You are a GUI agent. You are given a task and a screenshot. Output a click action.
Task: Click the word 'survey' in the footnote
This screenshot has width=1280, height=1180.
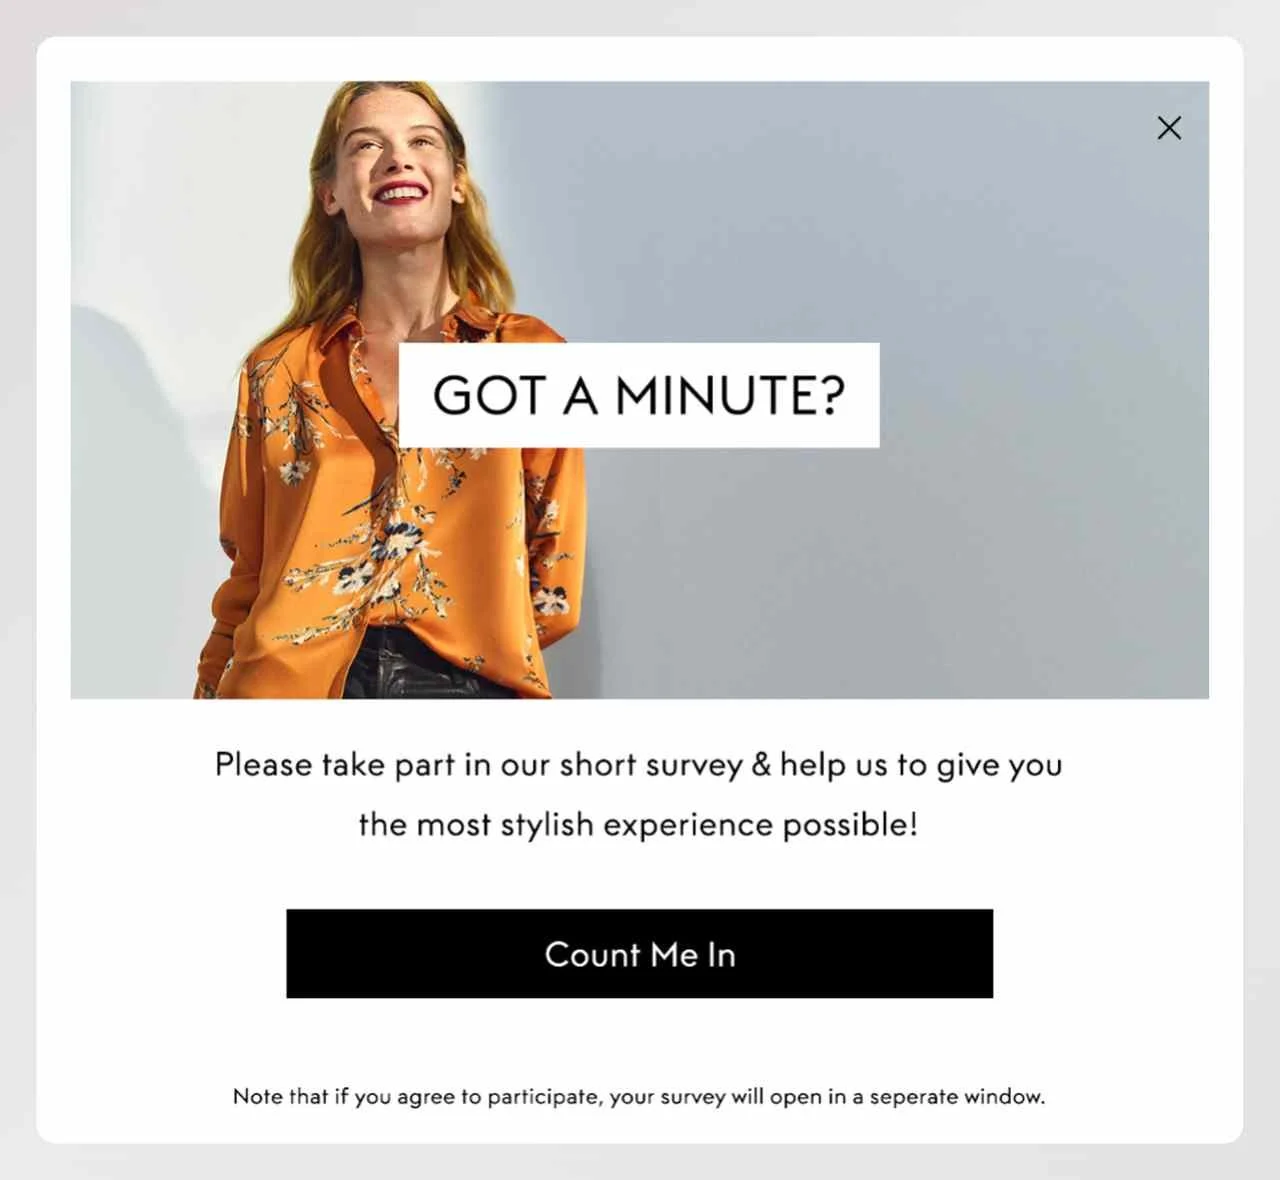[693, 1097]
